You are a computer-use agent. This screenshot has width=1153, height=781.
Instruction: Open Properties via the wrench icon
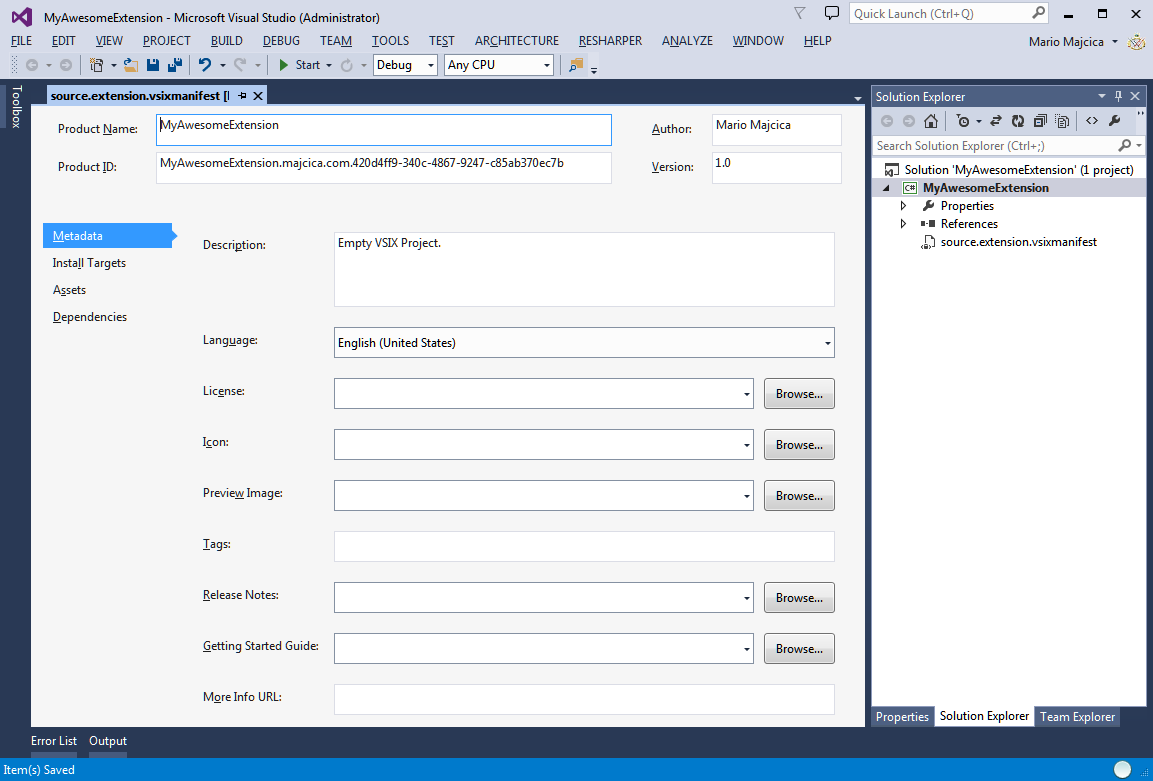click(1114, 121)
